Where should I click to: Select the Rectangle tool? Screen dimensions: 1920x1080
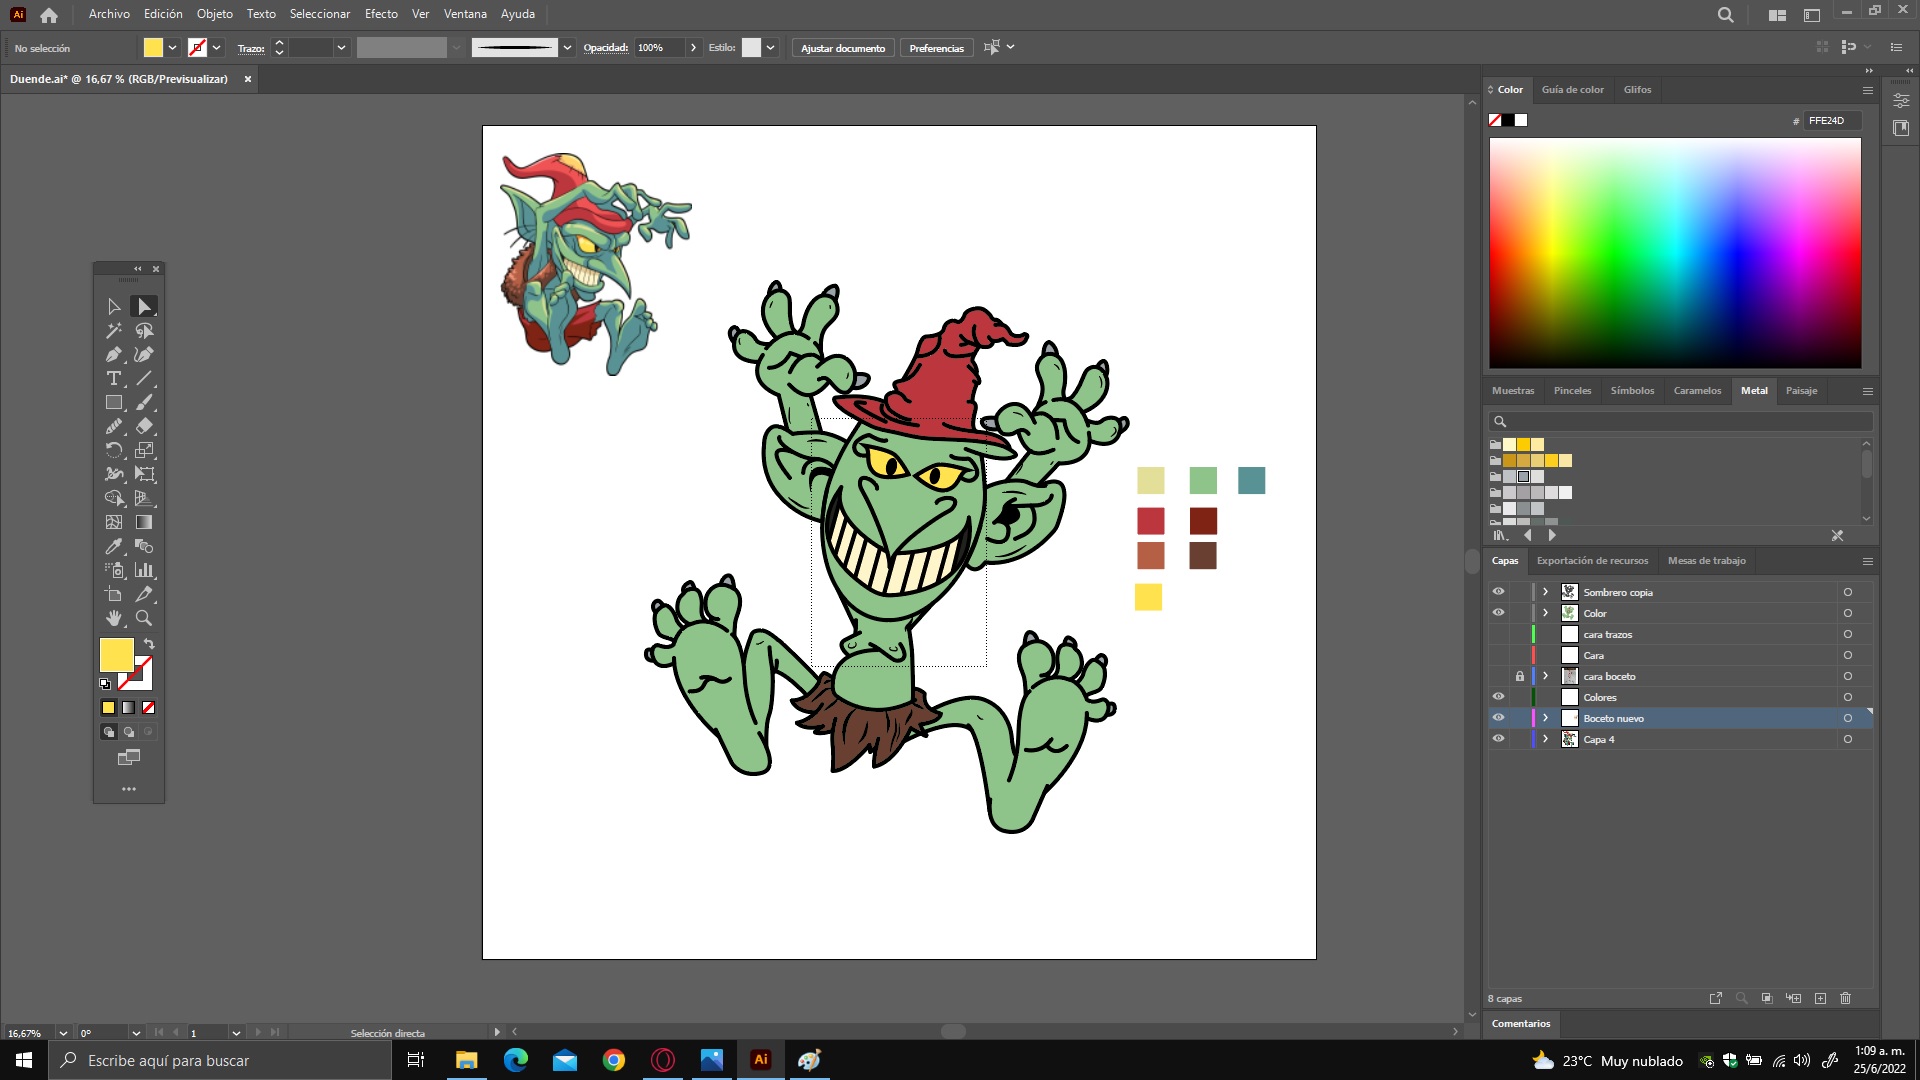tap(114, 402)
